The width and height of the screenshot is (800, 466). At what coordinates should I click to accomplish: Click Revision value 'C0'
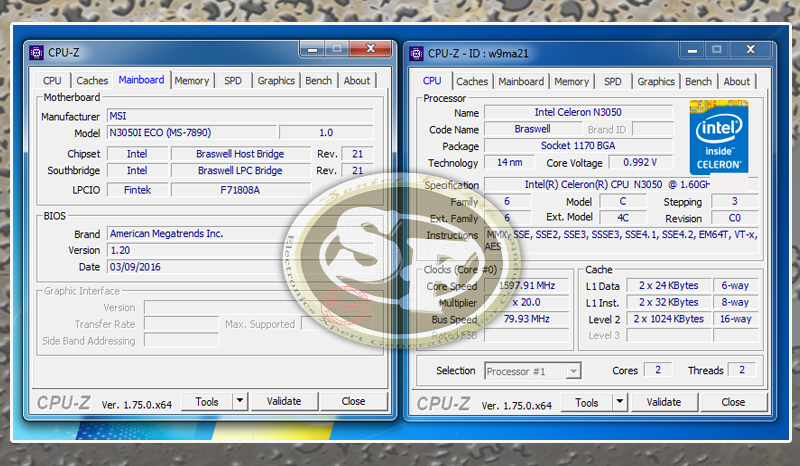734,218
